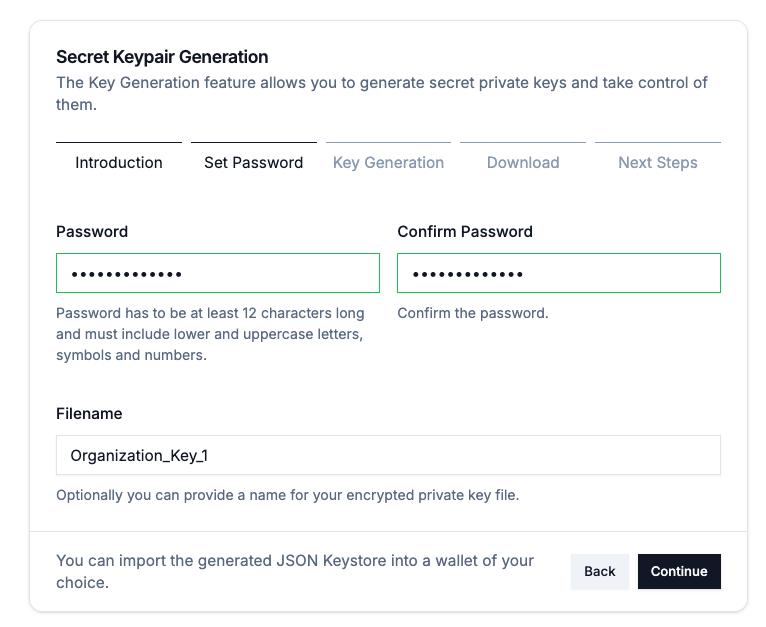Click the password requirements hint text
Image resolution: width=766 pixels, height=627 pixels.
click(210, 334)
